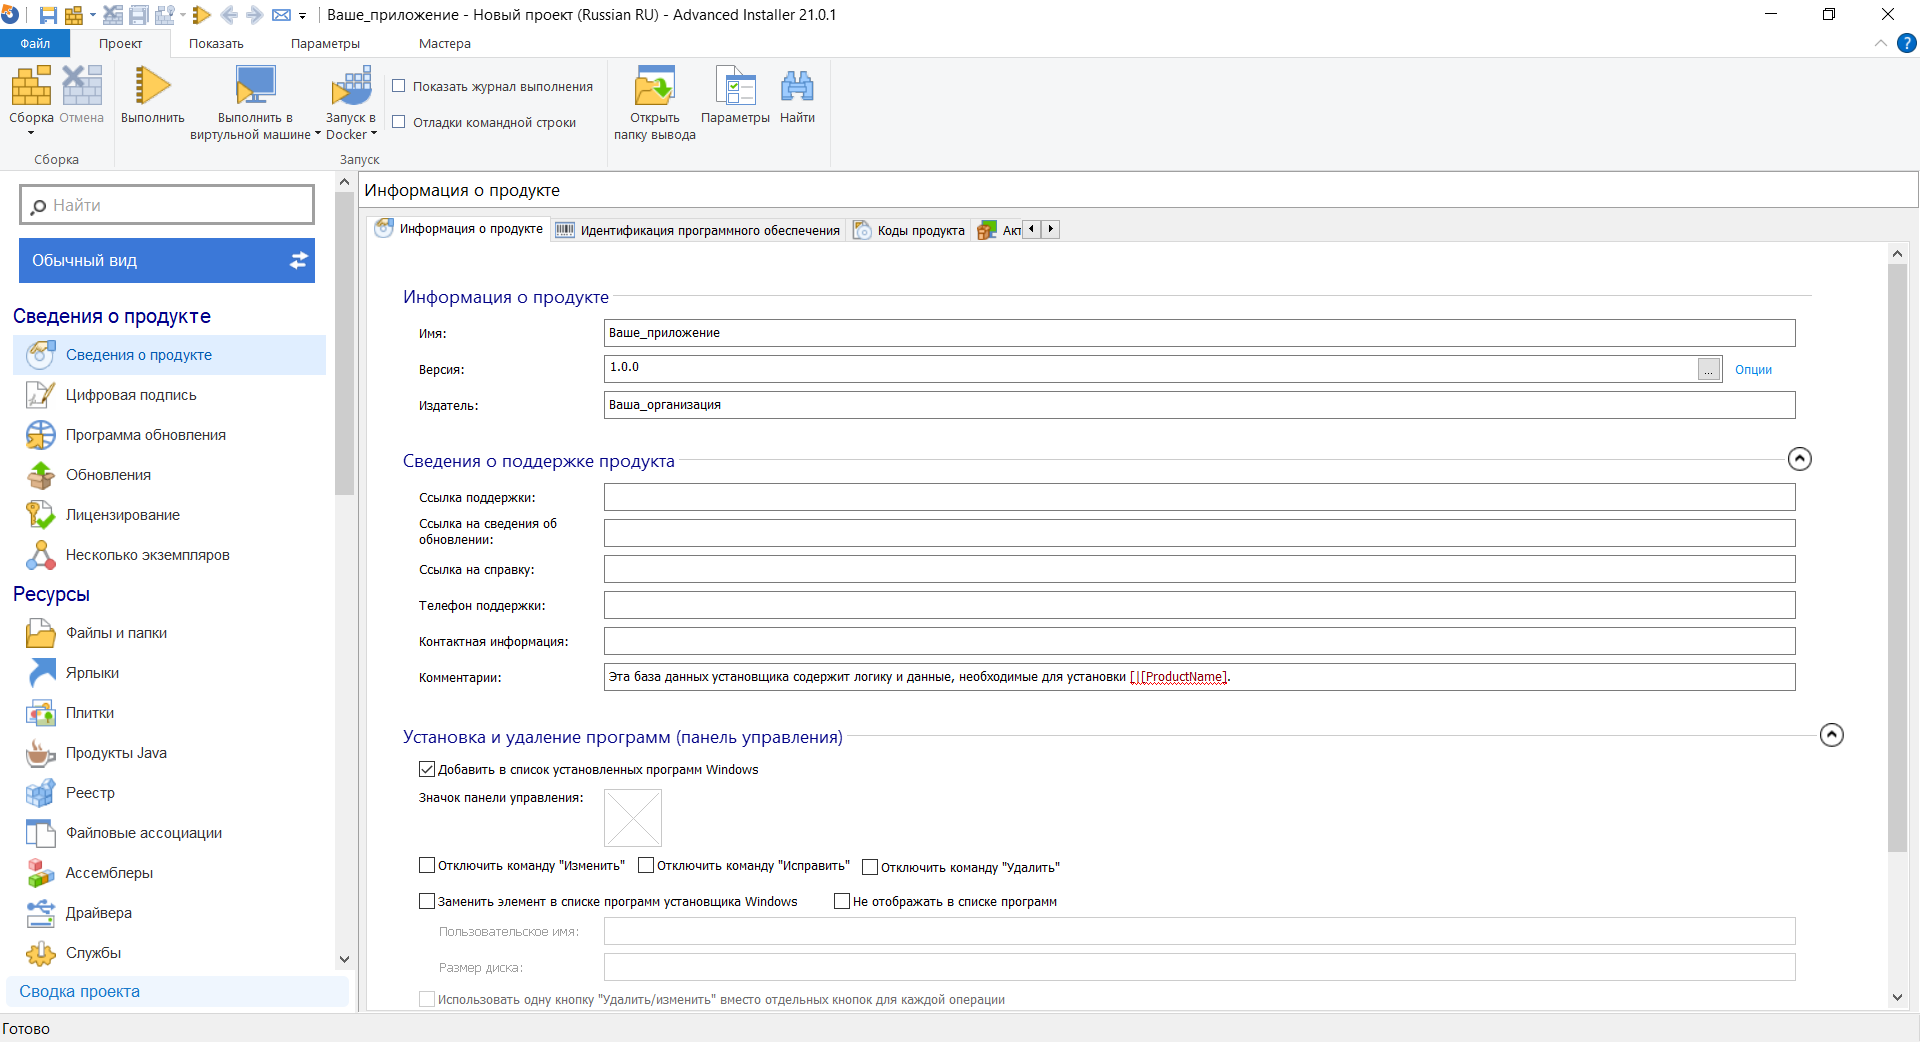
Task: Open Идентификация программного обеспечения tab
Action: (x=698, y=230)
